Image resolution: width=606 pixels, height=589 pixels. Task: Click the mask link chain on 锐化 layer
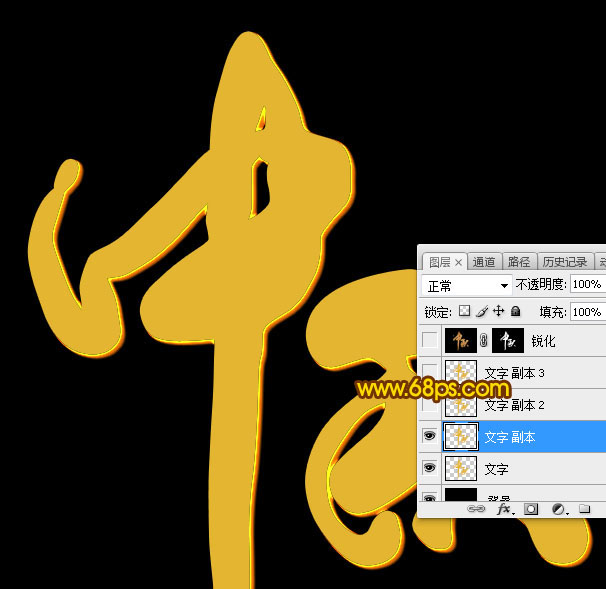pos(483,340)
